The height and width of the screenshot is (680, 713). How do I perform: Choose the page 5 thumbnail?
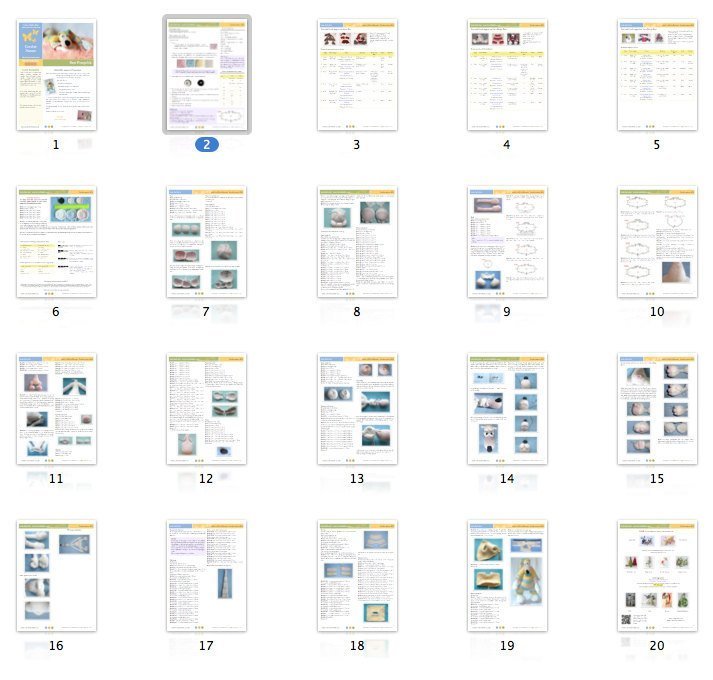tap(657, 75)
